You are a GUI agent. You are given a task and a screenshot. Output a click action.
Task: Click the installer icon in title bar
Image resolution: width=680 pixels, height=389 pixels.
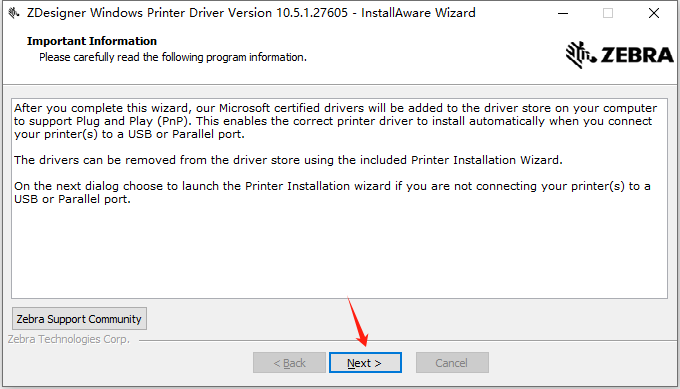[x=14, y=13]
